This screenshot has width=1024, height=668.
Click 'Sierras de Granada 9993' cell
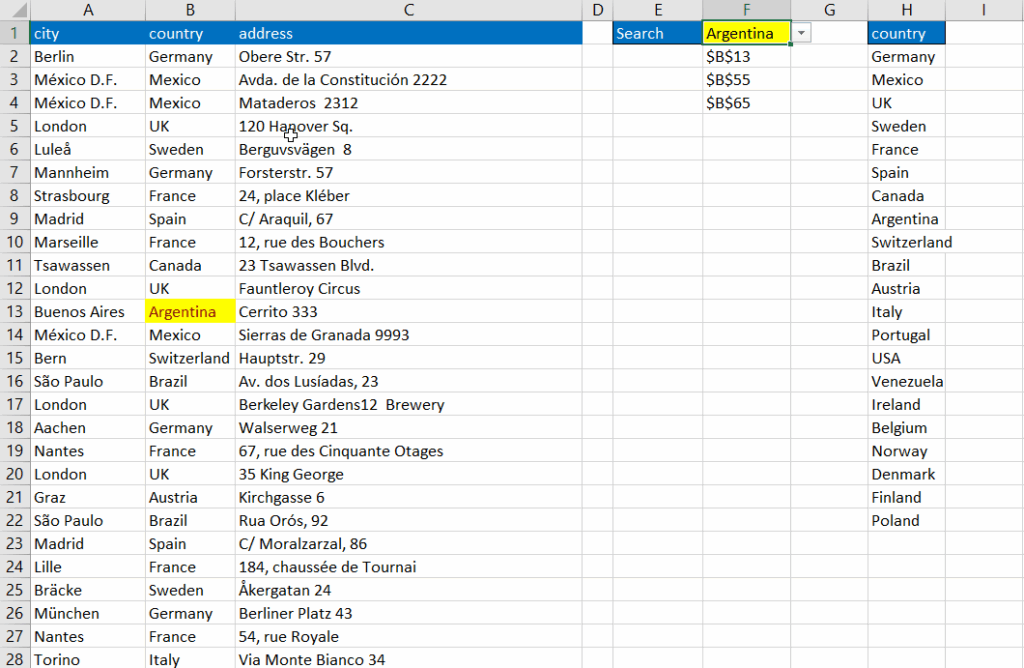[409, 335]
